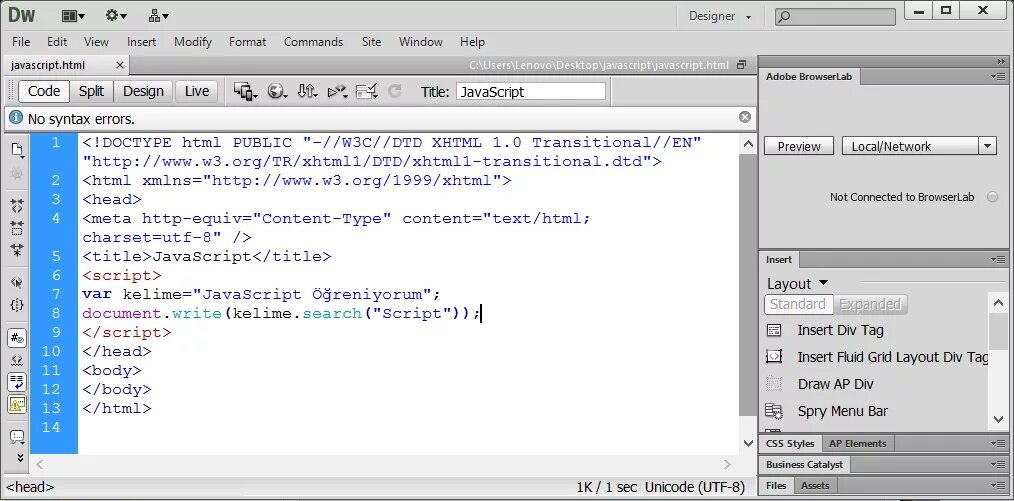Show more coding toolbar tools chevron
1014x501 pixels.
click(19, 456)
